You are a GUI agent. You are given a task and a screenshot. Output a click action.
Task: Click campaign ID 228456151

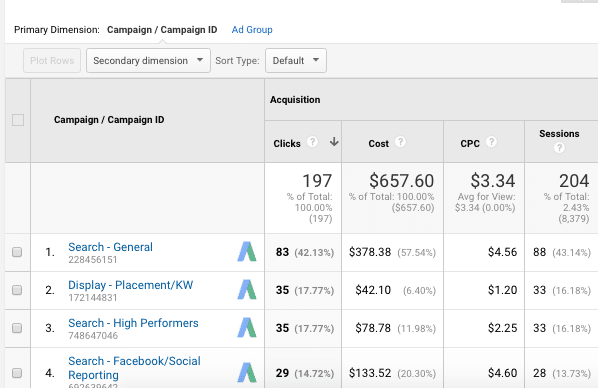93,260
